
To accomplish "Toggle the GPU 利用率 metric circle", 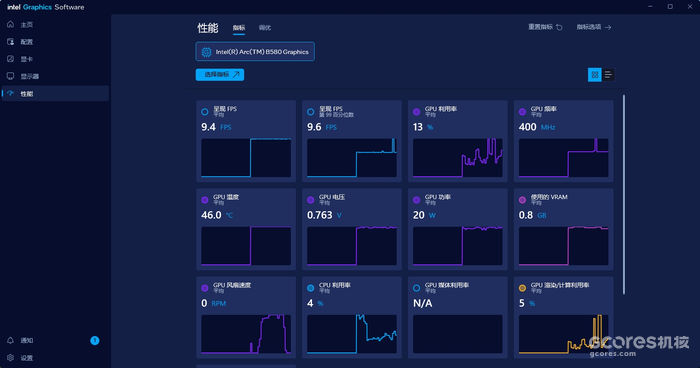I will [x=417, y=112].
